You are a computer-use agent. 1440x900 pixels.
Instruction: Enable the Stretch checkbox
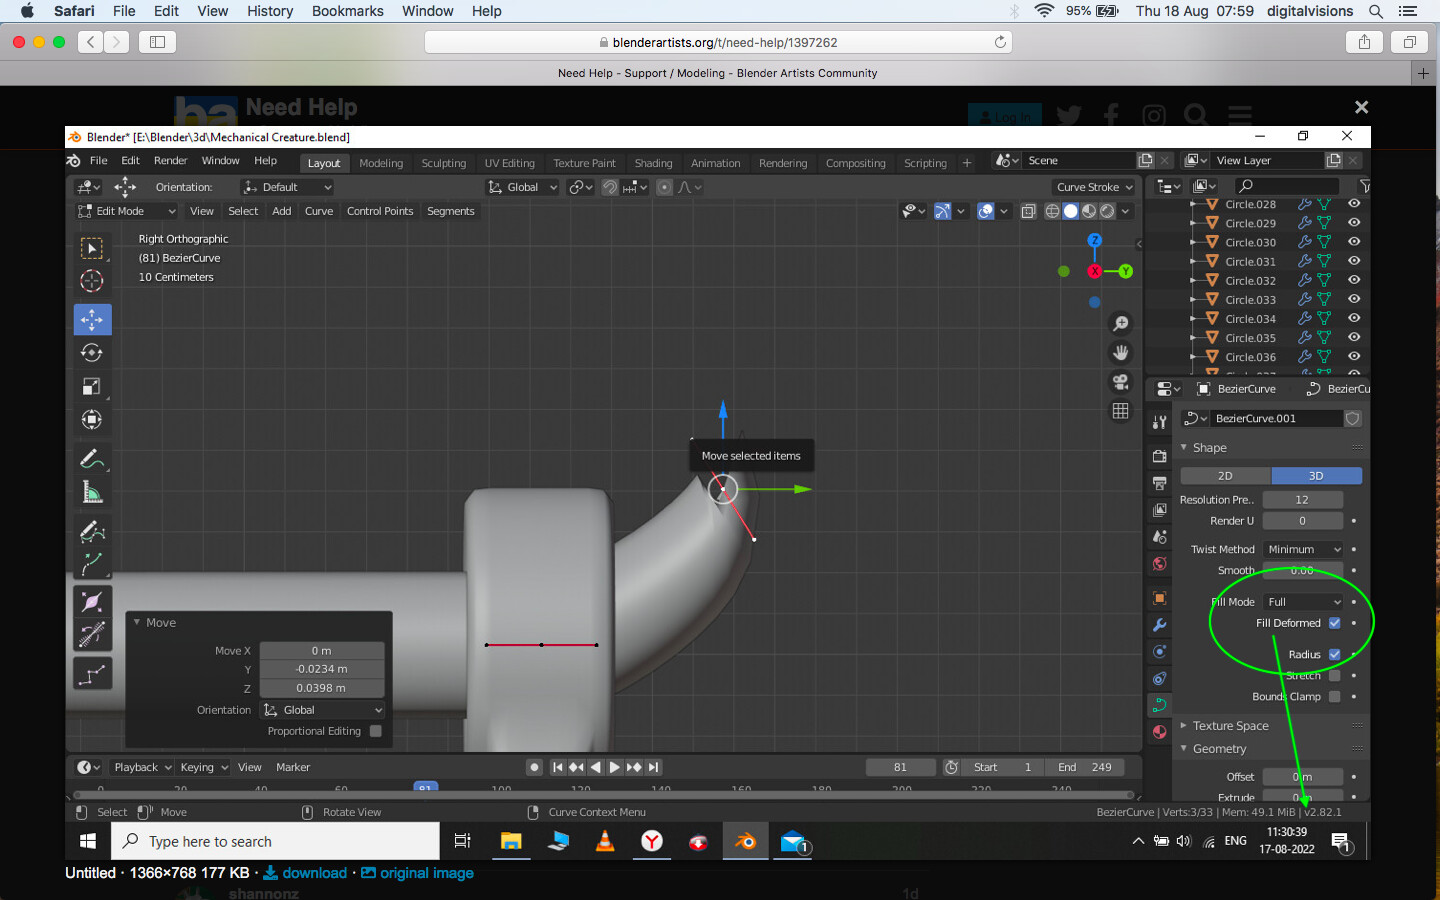pos(1335,676)
